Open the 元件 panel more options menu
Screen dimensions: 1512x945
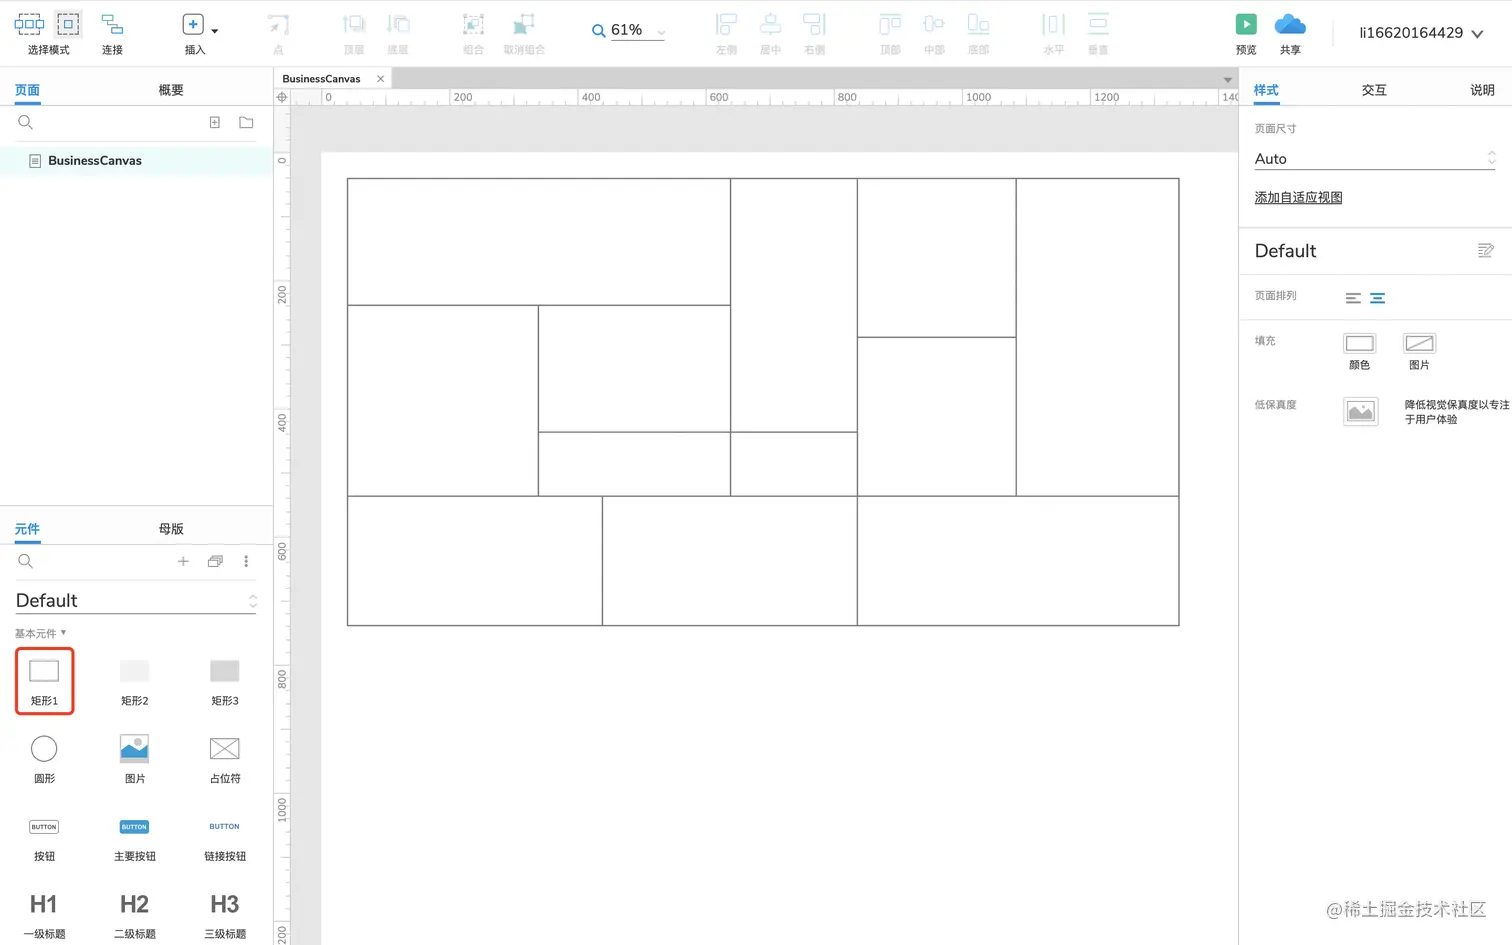[x=246, y=561]
